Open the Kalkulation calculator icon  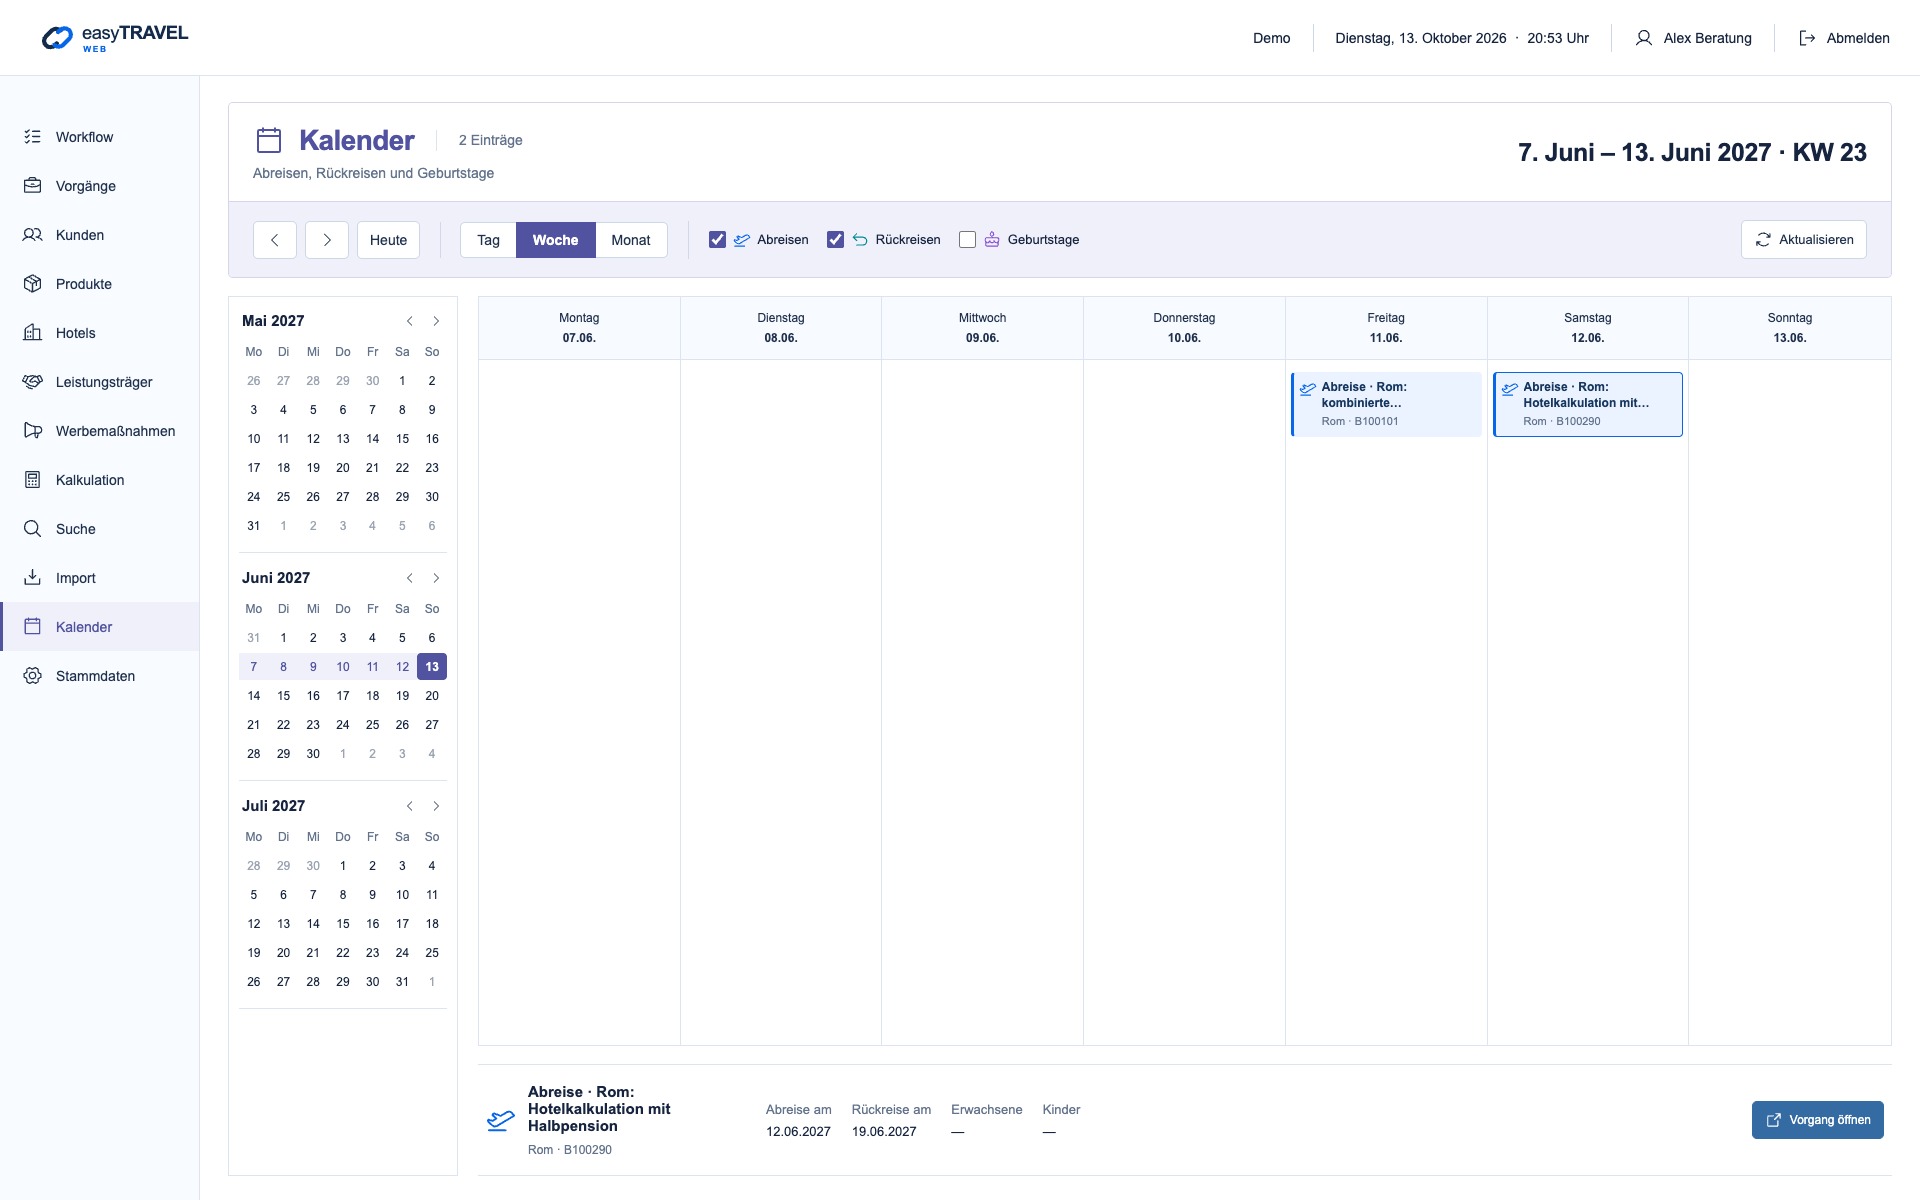[x=33, y=480]
